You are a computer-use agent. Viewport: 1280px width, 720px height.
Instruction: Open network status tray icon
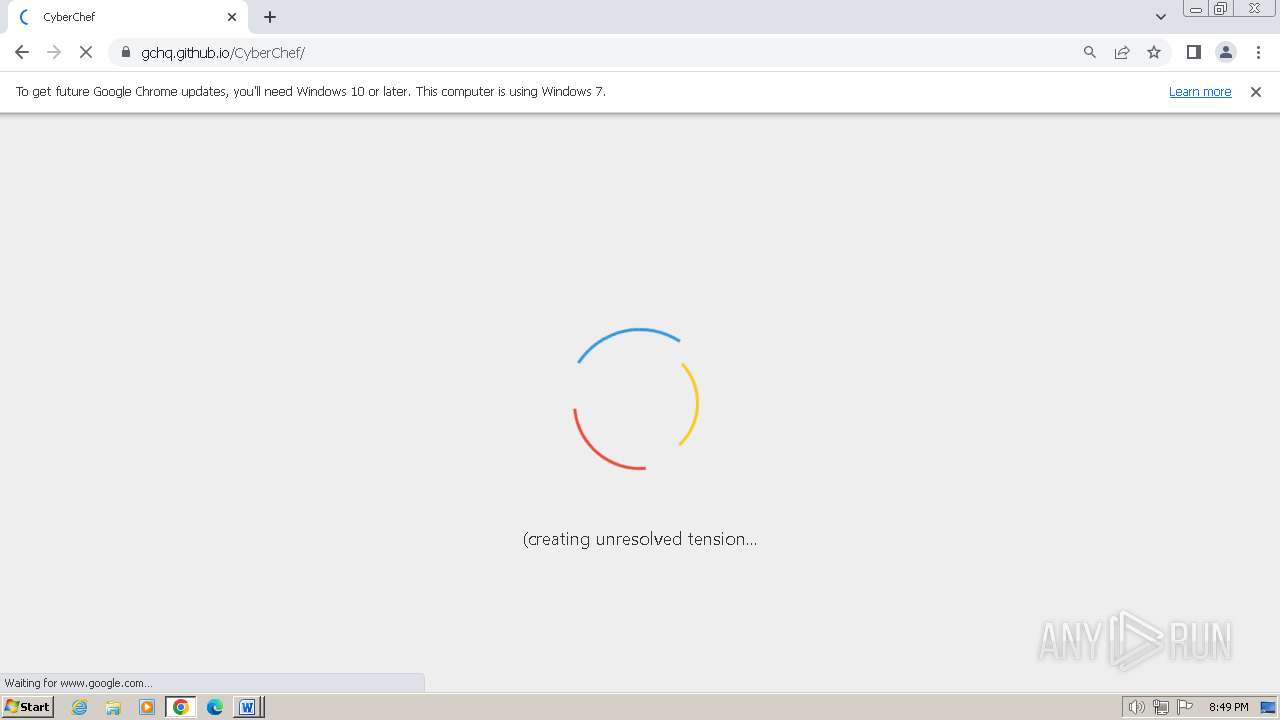coord(1161,707)
